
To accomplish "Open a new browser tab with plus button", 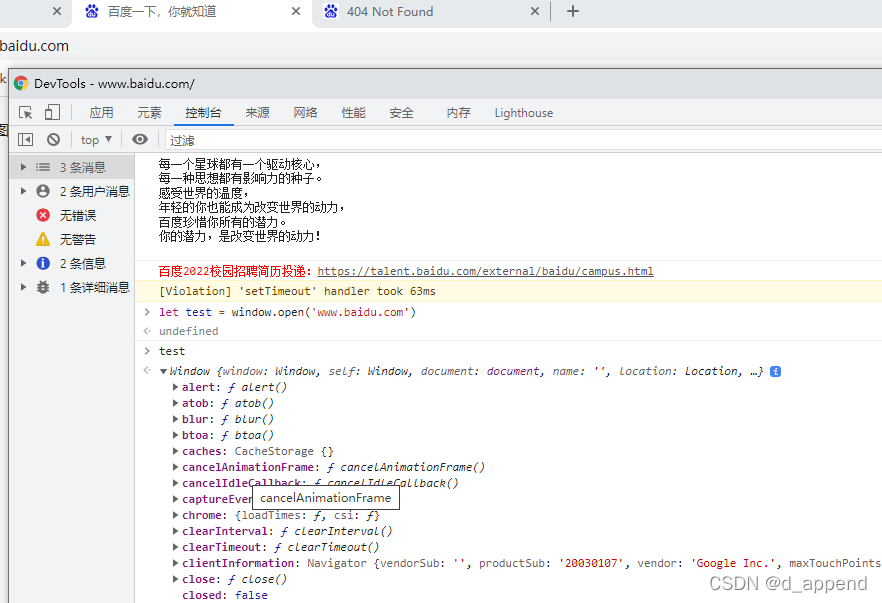I will 573,11.
